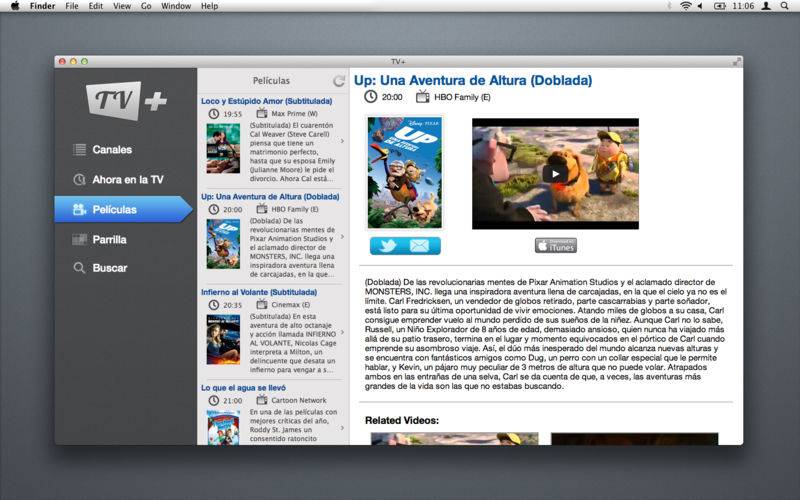Select the Películas sidebar item
The height and width of the screenshot is (500, 800).
[123, 209]
